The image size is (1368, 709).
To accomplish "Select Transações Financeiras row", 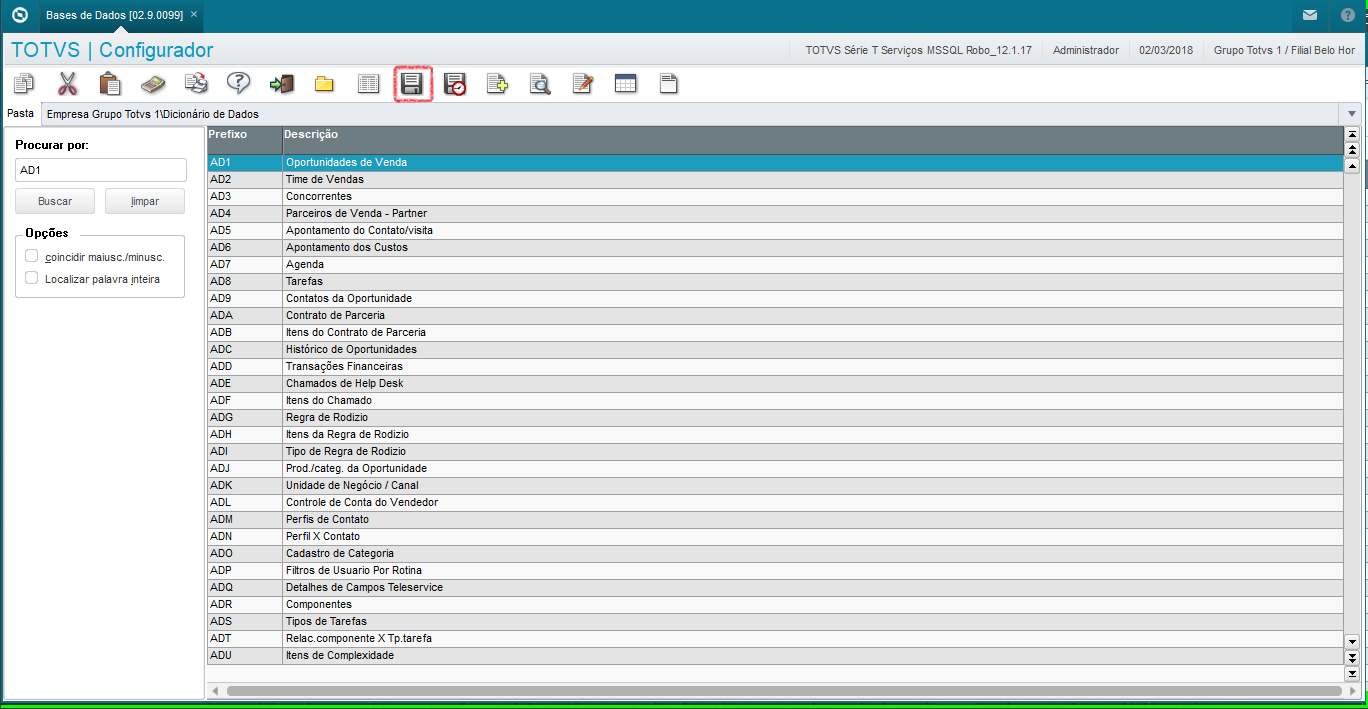I will click(x=774, y=366).
